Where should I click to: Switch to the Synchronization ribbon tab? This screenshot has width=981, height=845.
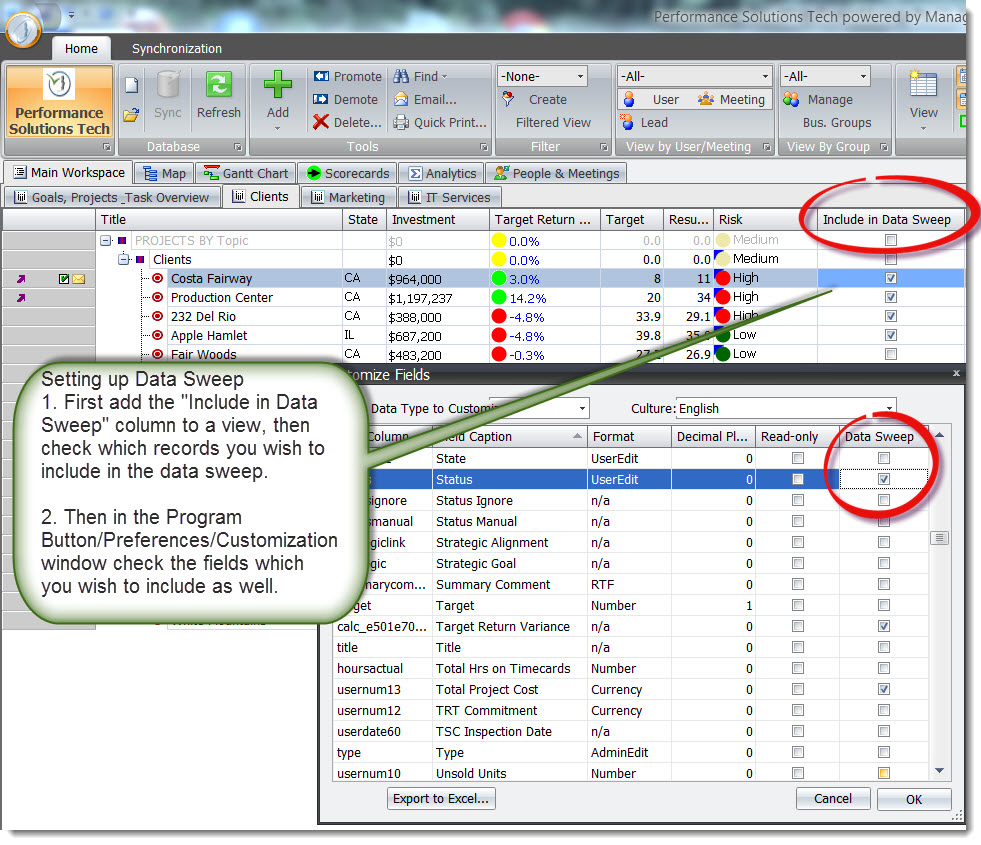[176, 49]
